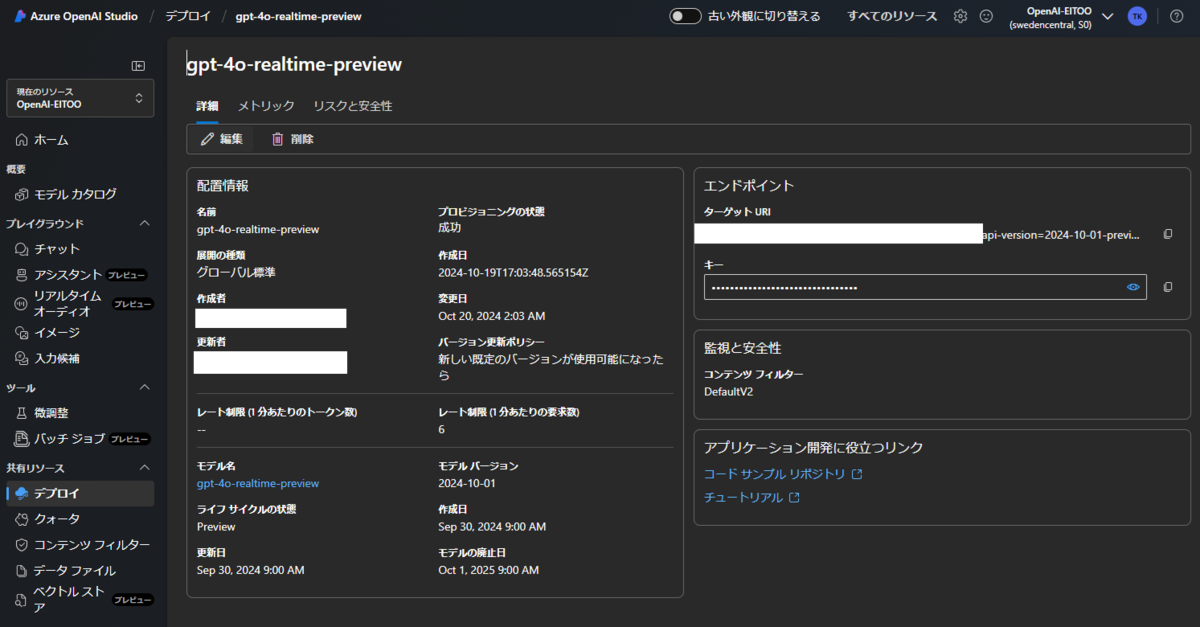Click the key input field
This screenshot has height=627, width=1200.
(925, 287)
